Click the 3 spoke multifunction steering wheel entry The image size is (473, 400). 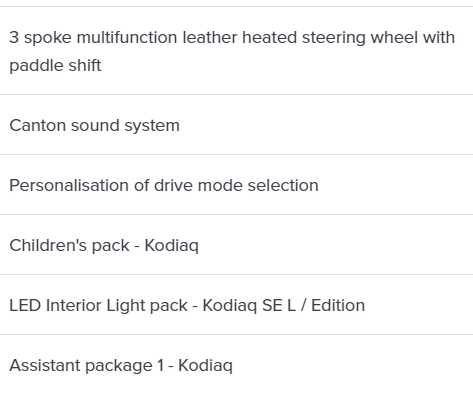(x=236, y=51)
